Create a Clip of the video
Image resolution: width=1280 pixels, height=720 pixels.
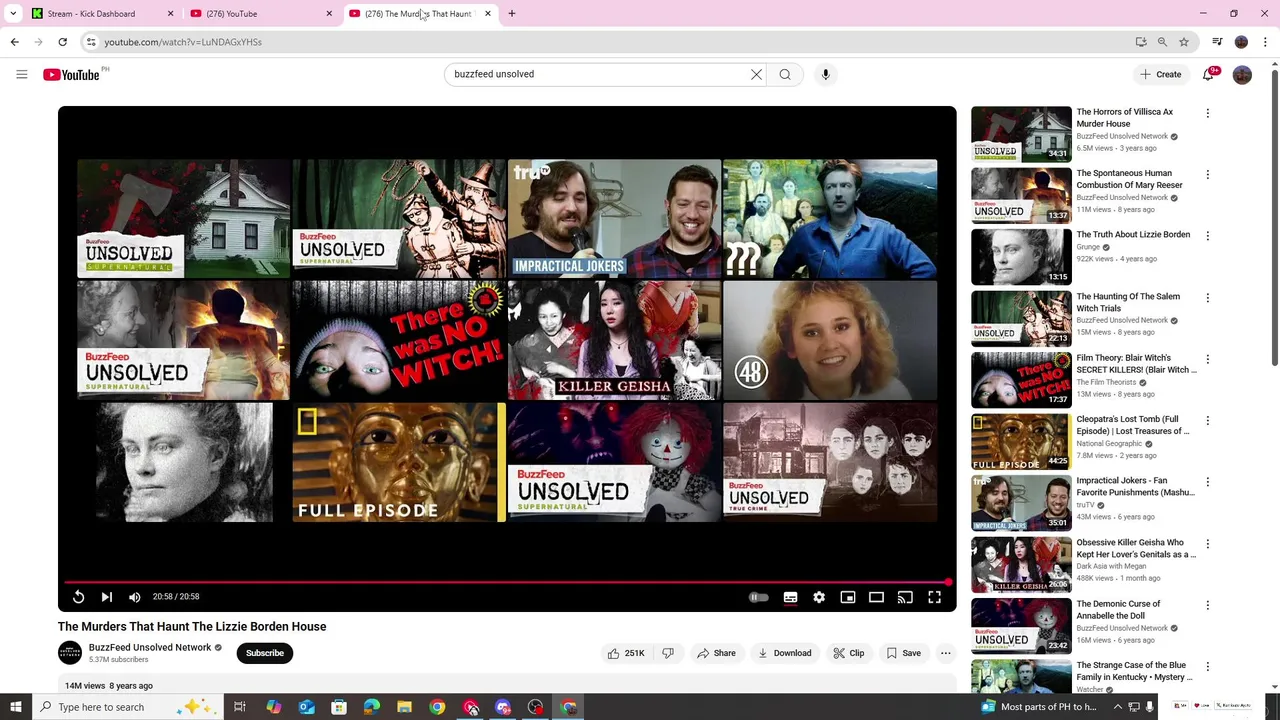coord(849,653)
